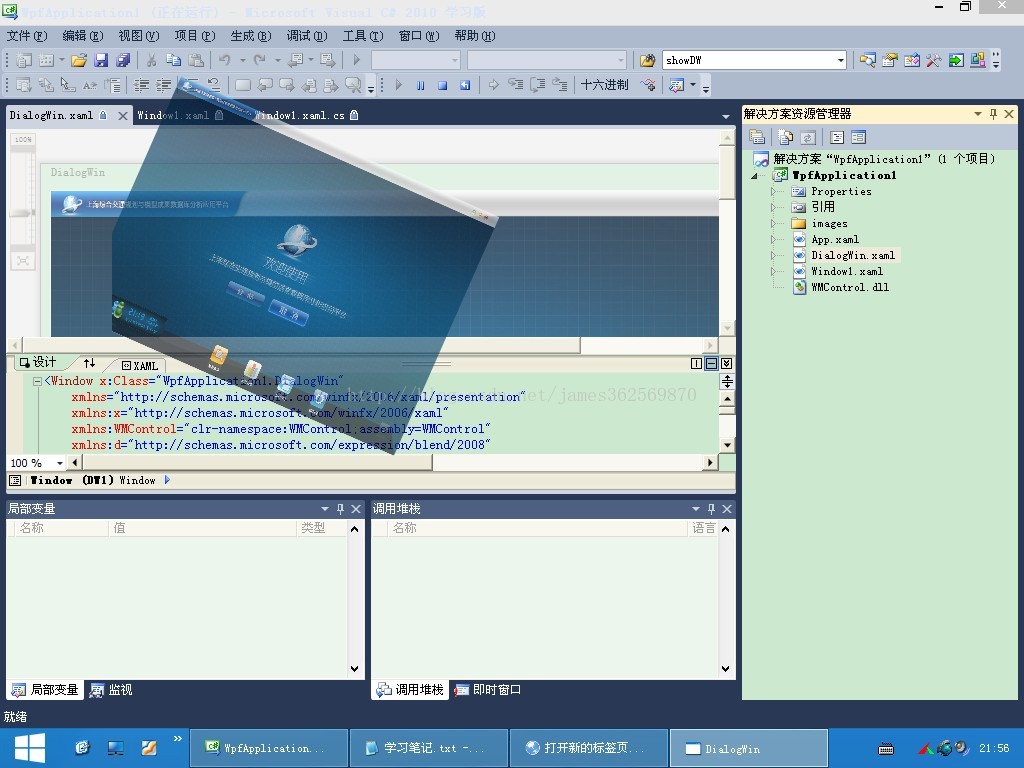Open Solution Explorer window position dropdown
Image resolution: width=1024 pixels, height=768 pixels.
978,114
